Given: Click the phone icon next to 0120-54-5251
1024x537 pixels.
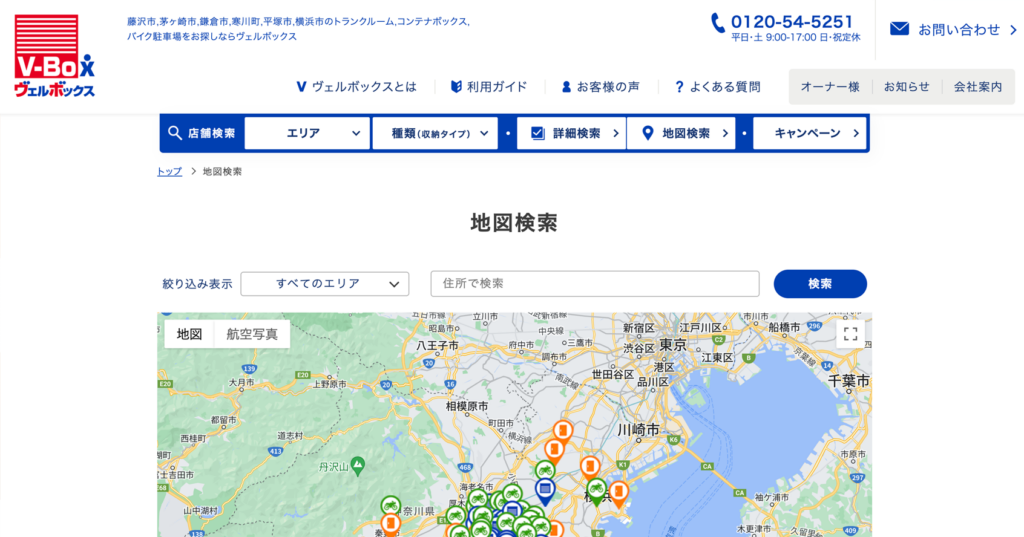Looking at the screenshot, I should [x=718, y=22].
